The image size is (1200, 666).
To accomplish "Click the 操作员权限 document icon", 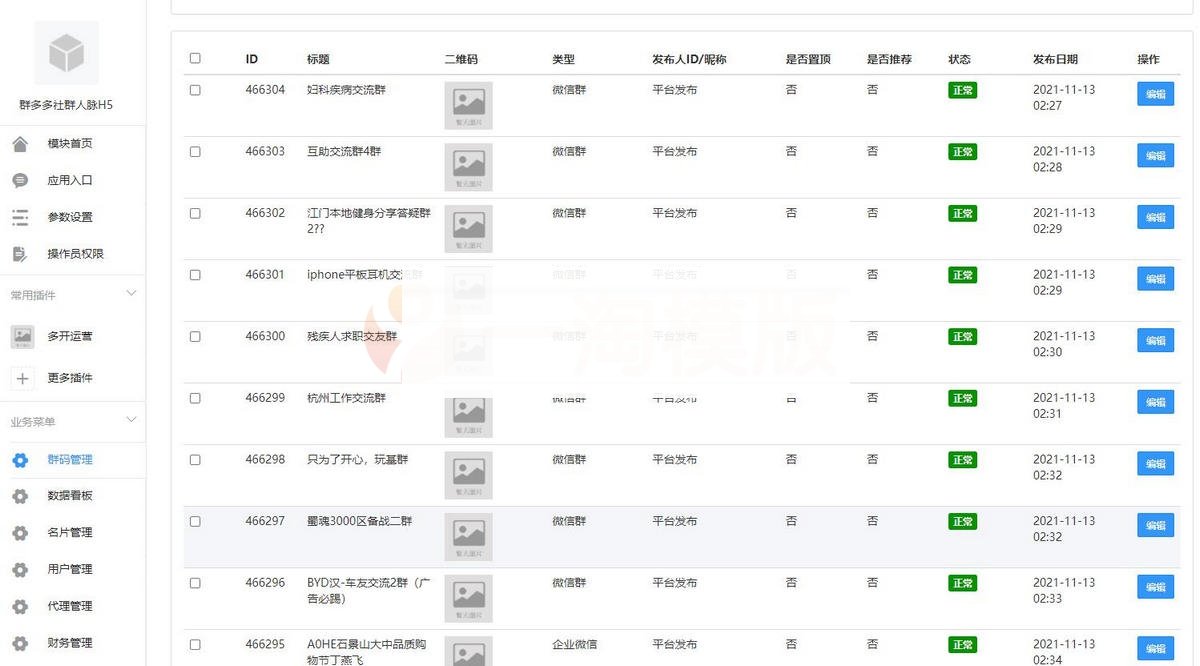I will click(x=22, y=253).
